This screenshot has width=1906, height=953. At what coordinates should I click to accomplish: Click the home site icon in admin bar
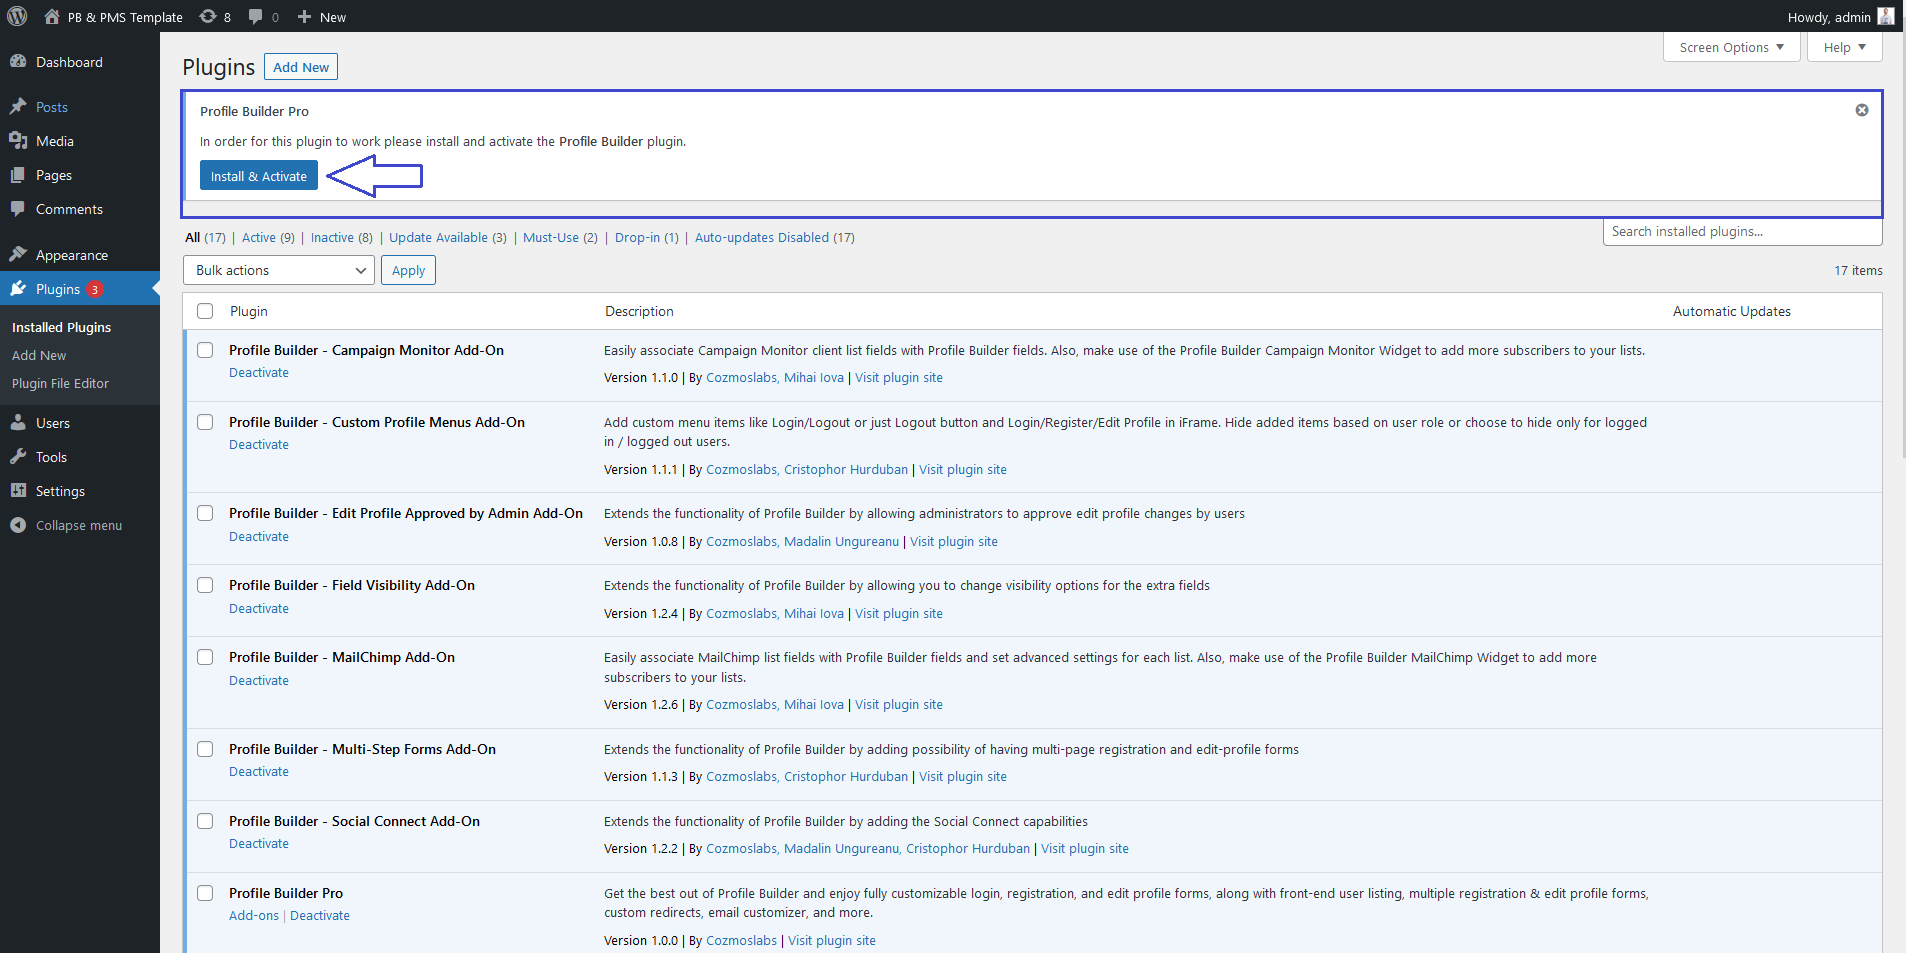pos(52,16)
